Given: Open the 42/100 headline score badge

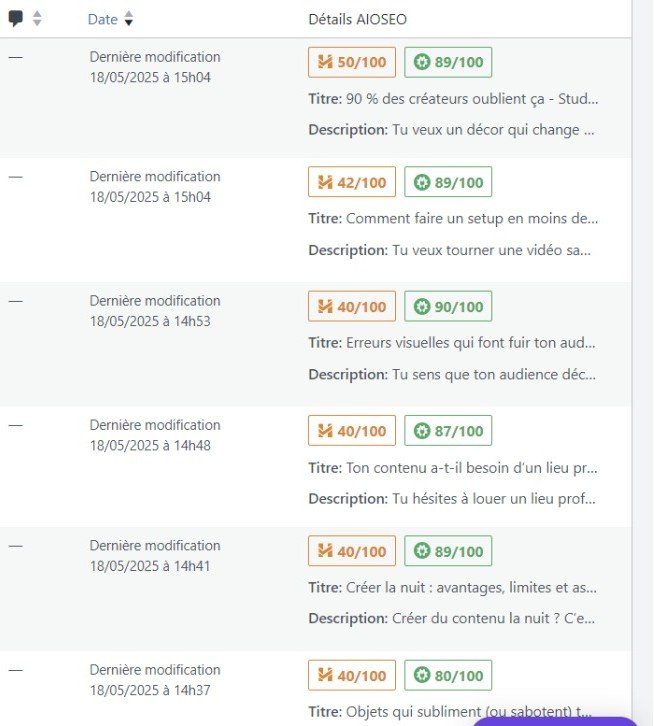Looking at the screenshot, I should [x=352, y=182].
